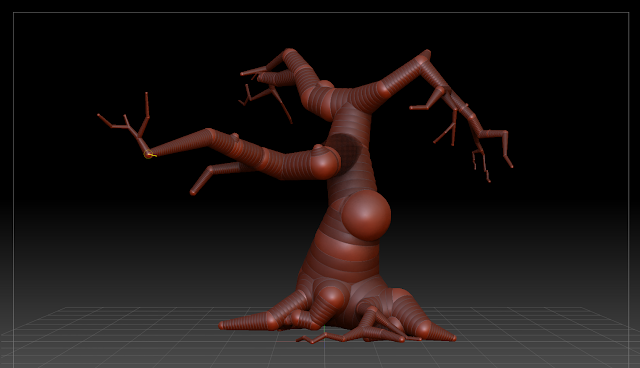Select the ZSphere highlighted by the yellow cursor ring
The width and height of the screenshot is (640, 368).
[x=148, y=154]
